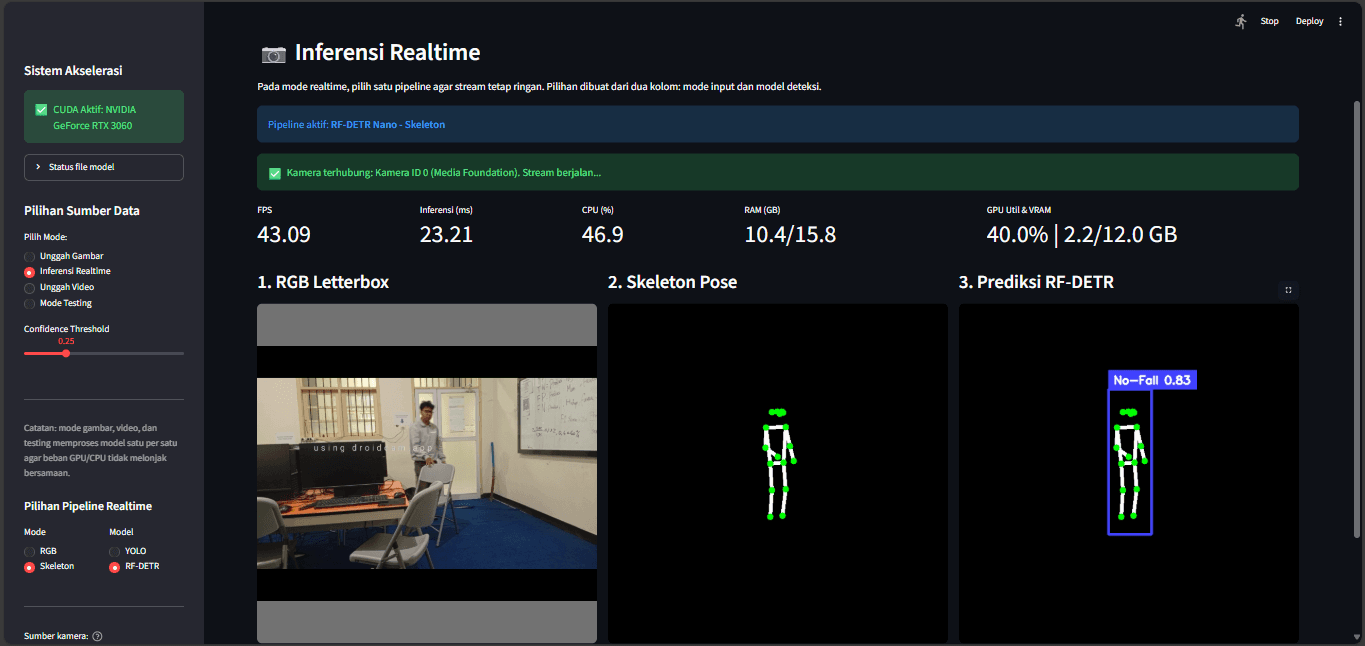Click the GPU Util & VRAM metric label
Screen dimensions: 1365x646
[1018, 210]
